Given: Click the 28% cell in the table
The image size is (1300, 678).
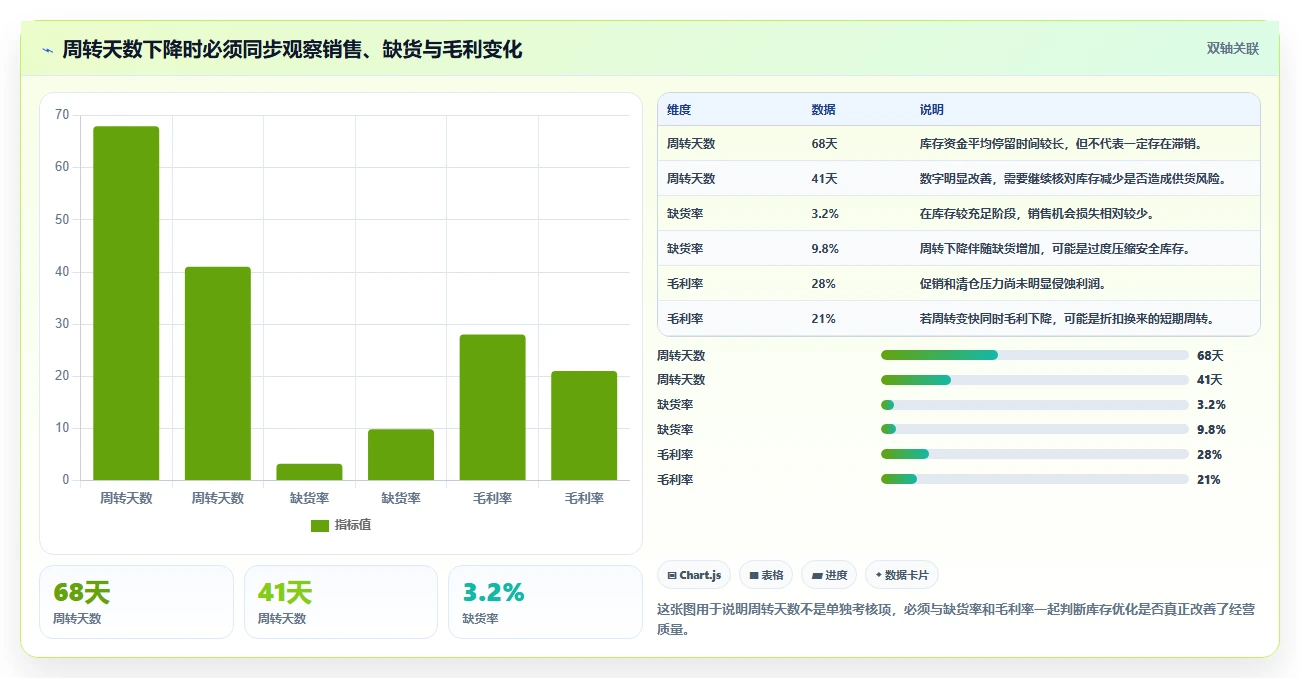Looking at the screenshot, I should (x=823, y=284).
